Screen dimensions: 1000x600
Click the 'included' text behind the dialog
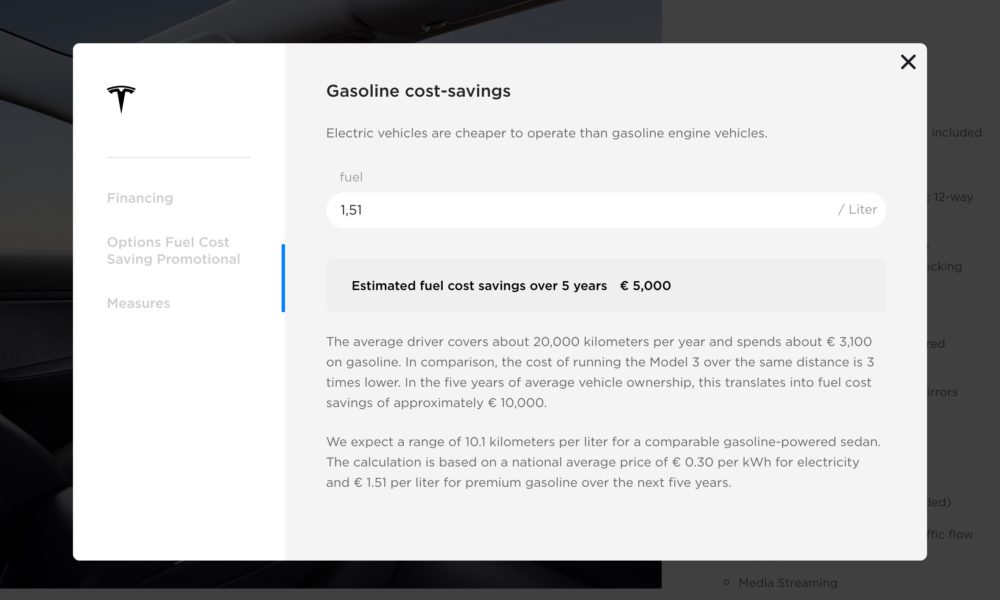(x=957, y=133)
